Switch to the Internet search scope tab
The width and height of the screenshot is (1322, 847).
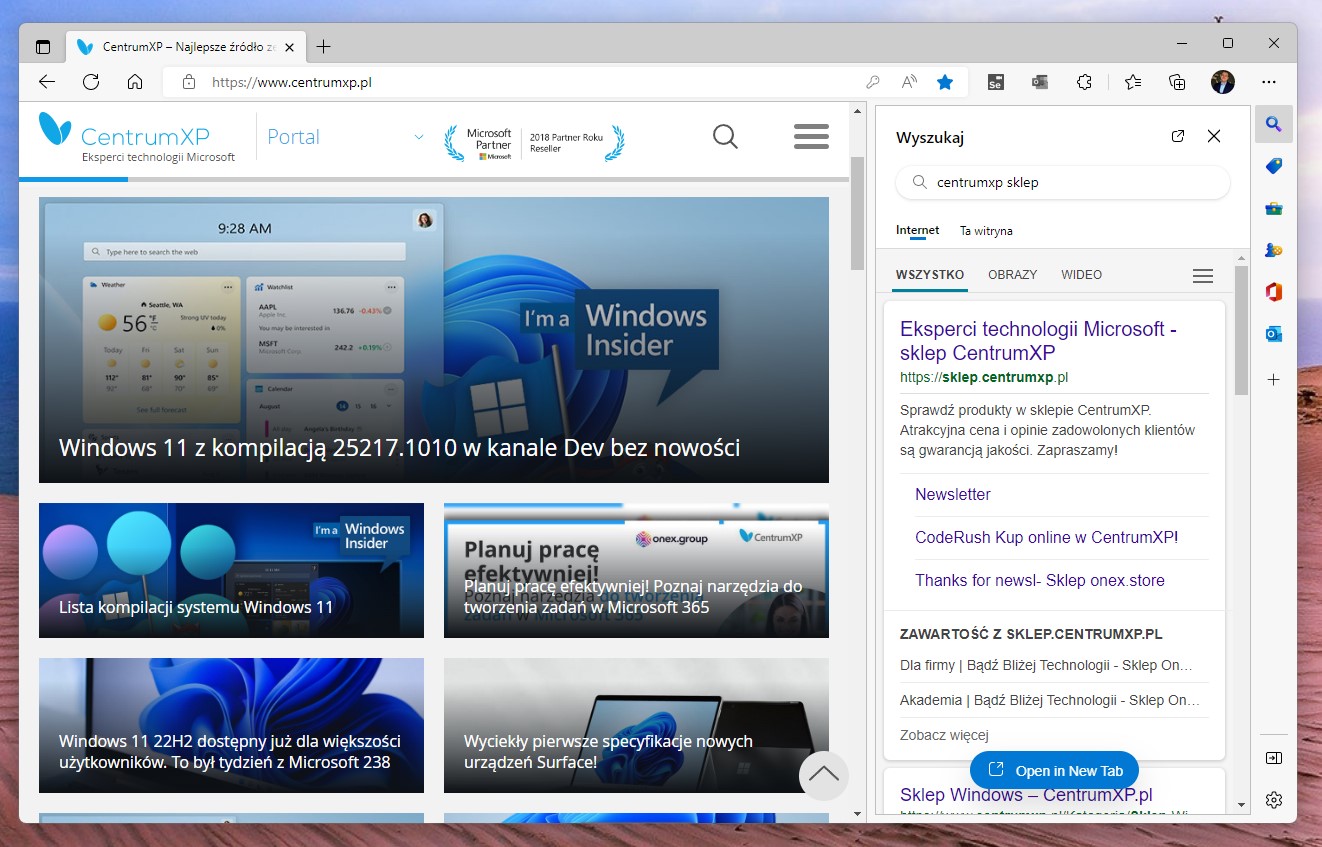[x=918, y=230]
